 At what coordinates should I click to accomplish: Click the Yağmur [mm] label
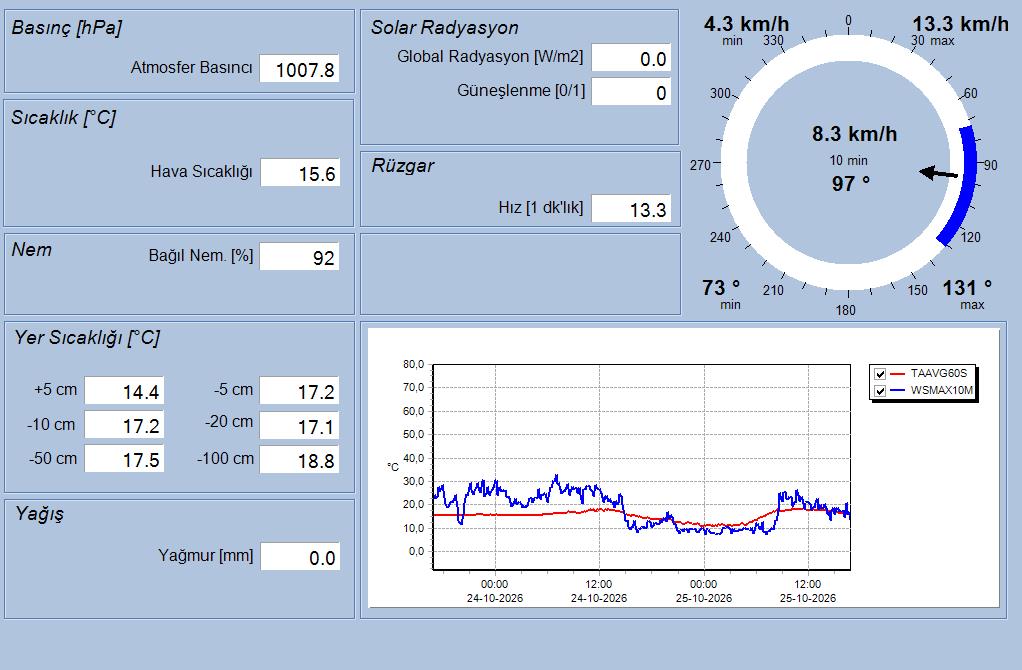coord(205,555)
